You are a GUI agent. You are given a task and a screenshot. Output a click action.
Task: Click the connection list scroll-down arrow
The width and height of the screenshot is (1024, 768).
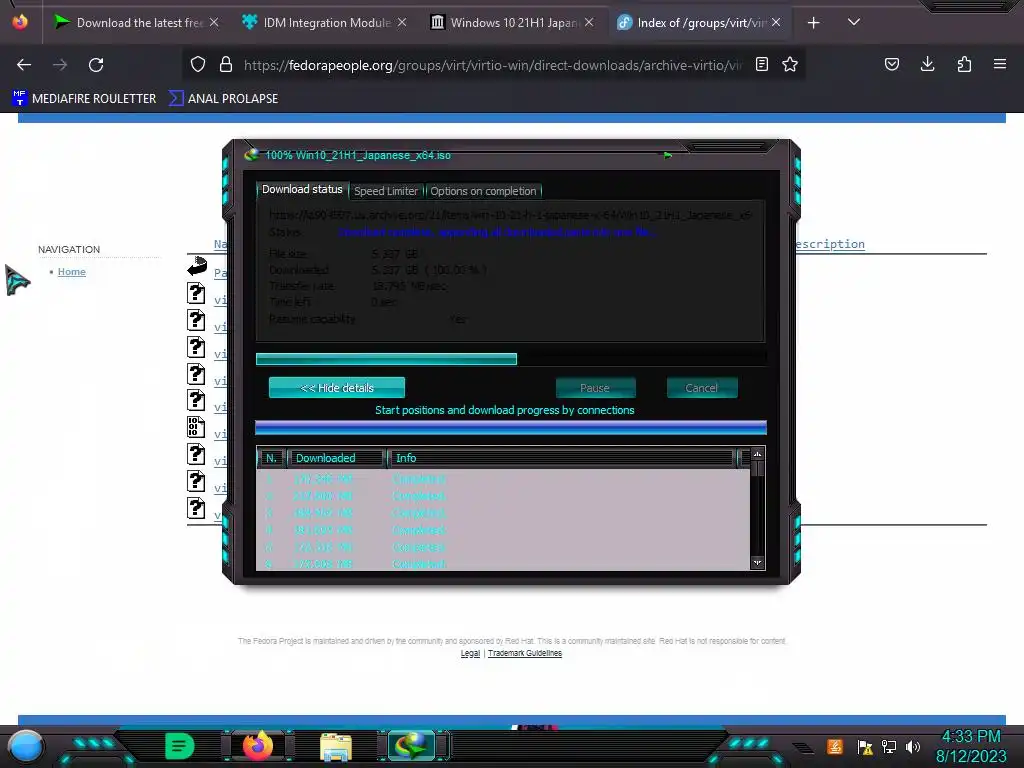(758, 563)
